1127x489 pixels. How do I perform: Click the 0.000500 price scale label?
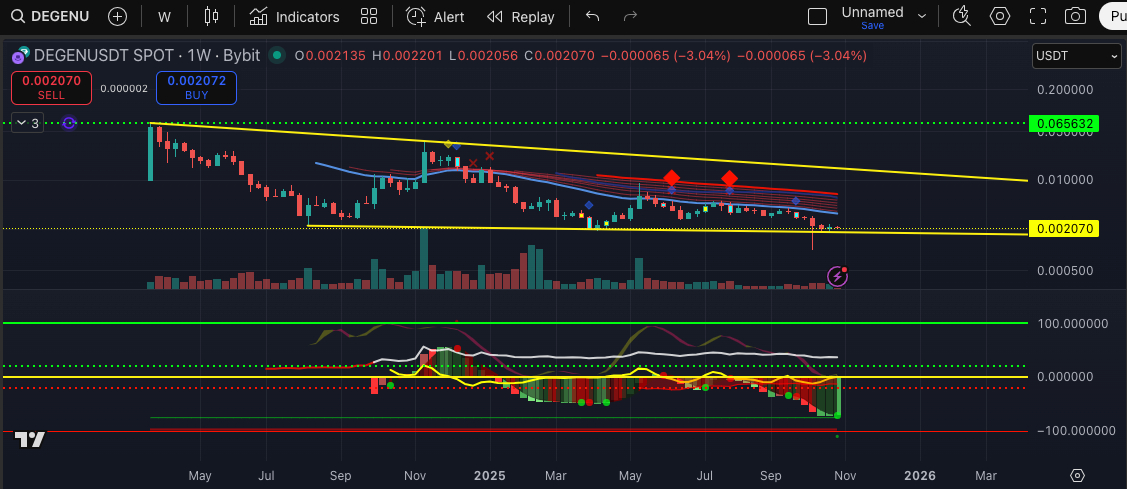click(x=1065, y=270)
